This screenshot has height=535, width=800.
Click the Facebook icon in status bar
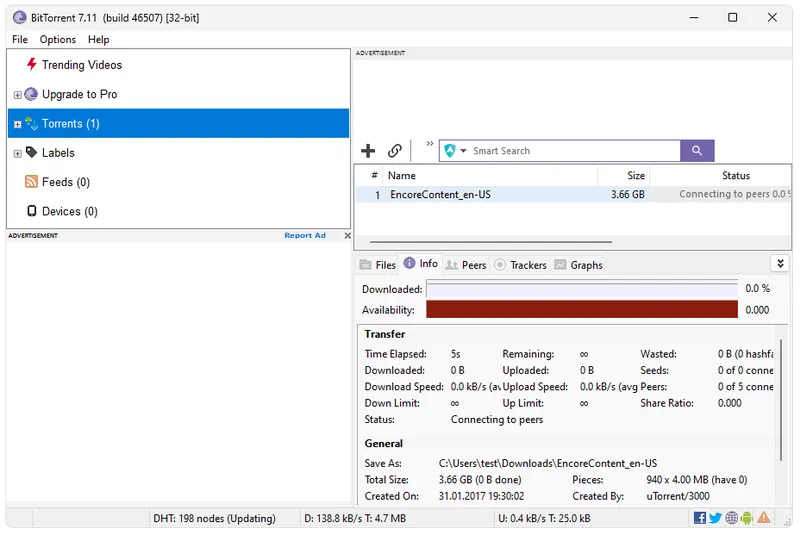pyautogui.click(x=700, y=518)
